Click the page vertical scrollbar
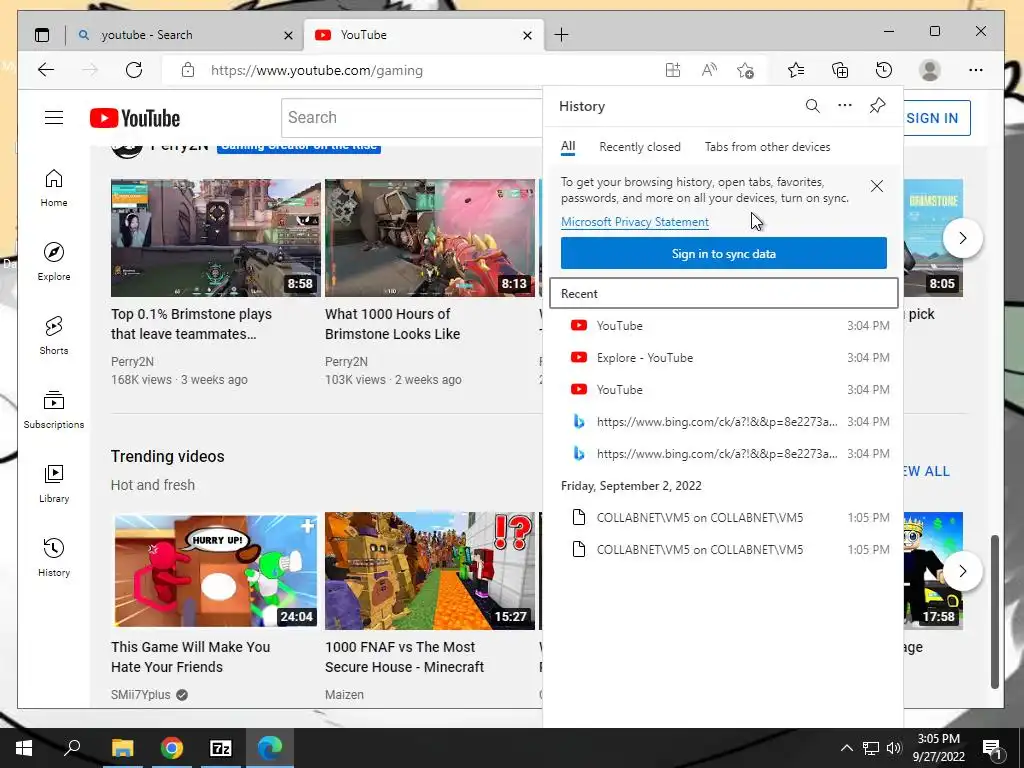This screenshot has height=768, width=1024. click(995, 611)
